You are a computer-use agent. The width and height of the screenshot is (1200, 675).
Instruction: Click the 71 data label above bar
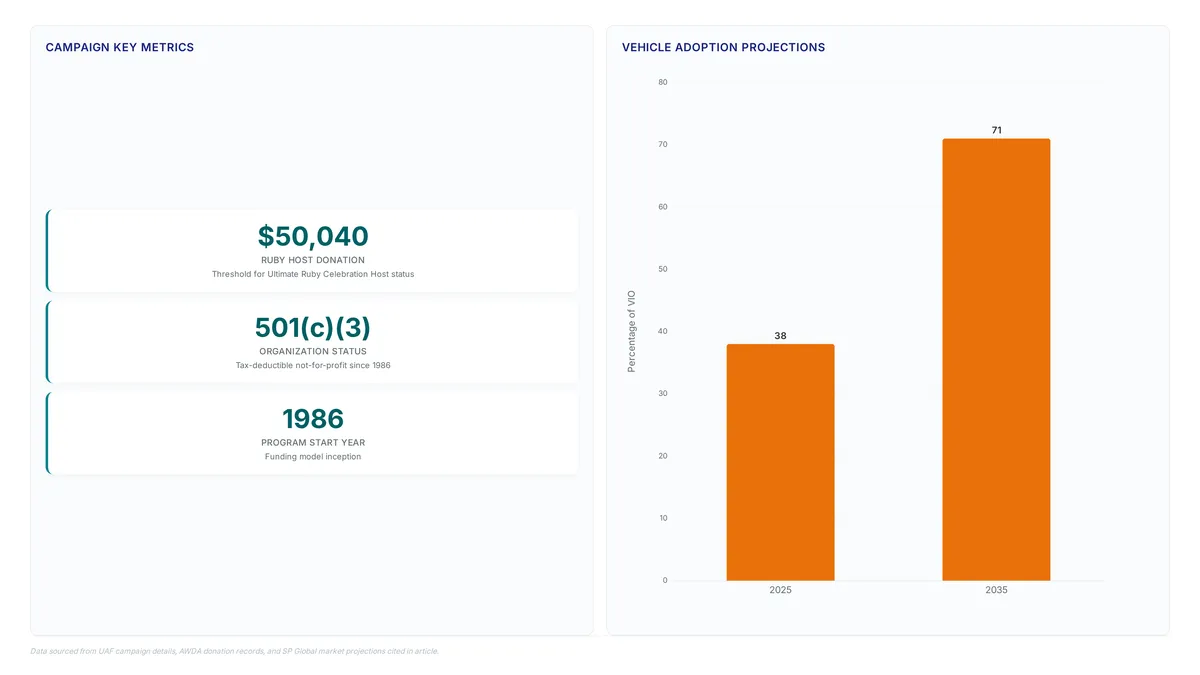point(996,130)
